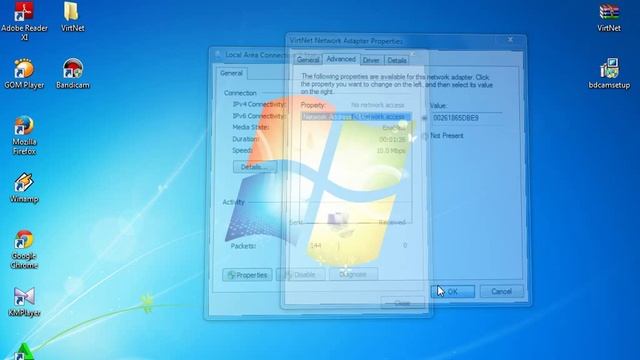Open the Driver tab in adapter properties
The height and width of the screenshot is (360, 640).
point(371,60)
